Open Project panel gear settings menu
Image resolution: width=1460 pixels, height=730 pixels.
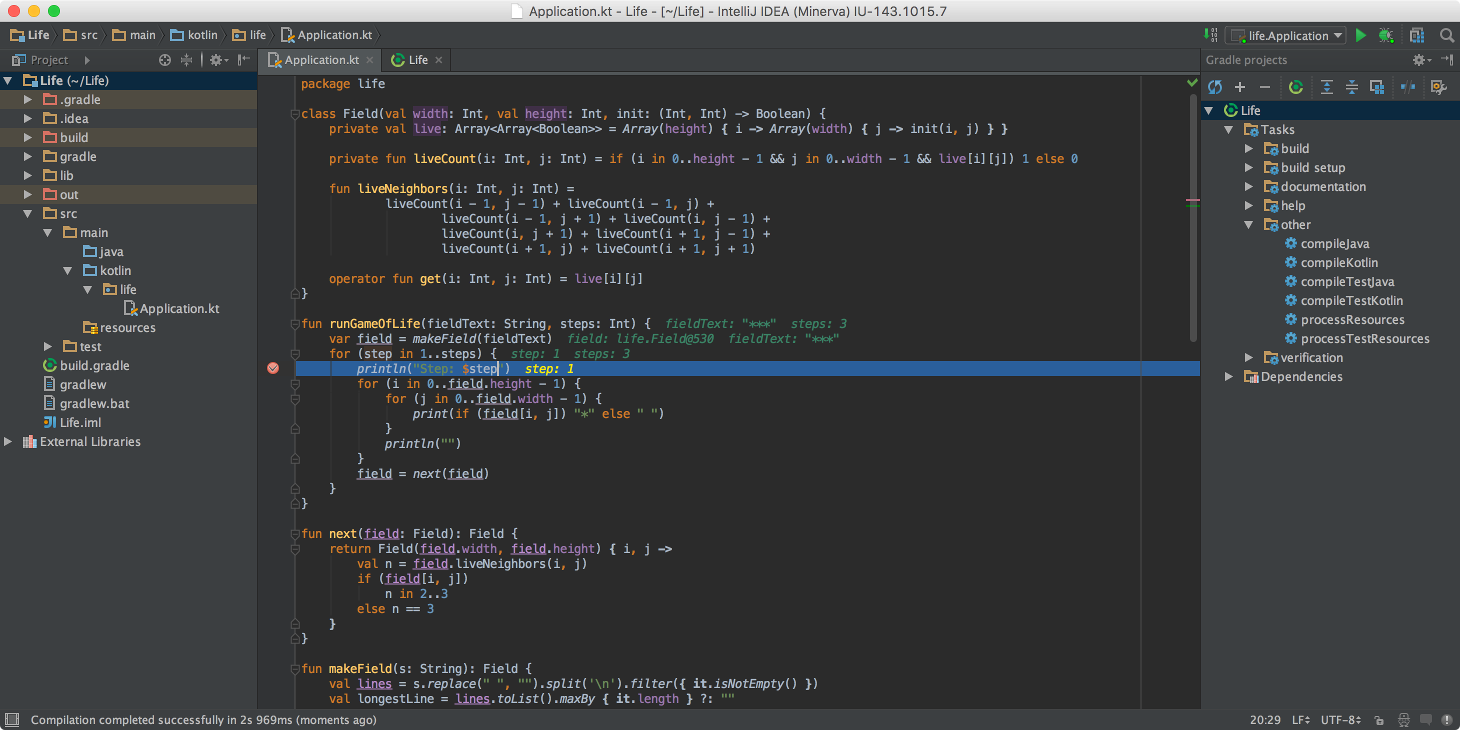(218, 60)
